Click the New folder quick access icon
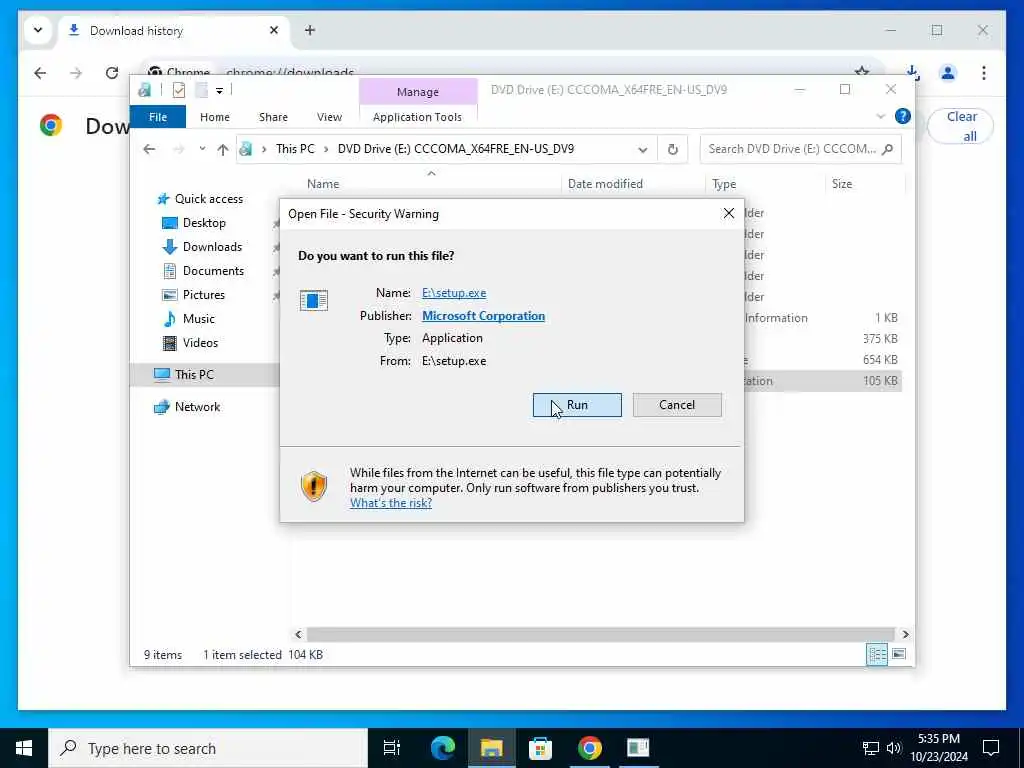The width and height of the screenshot is (1024, 768). pyautogui.click(x=201, y=90)
